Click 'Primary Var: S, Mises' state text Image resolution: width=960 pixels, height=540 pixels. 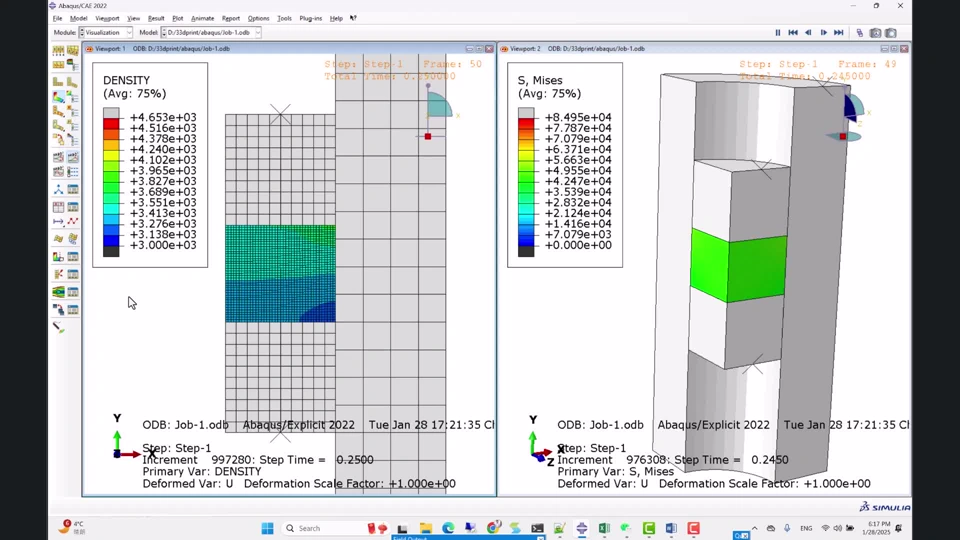click(615, 471)
